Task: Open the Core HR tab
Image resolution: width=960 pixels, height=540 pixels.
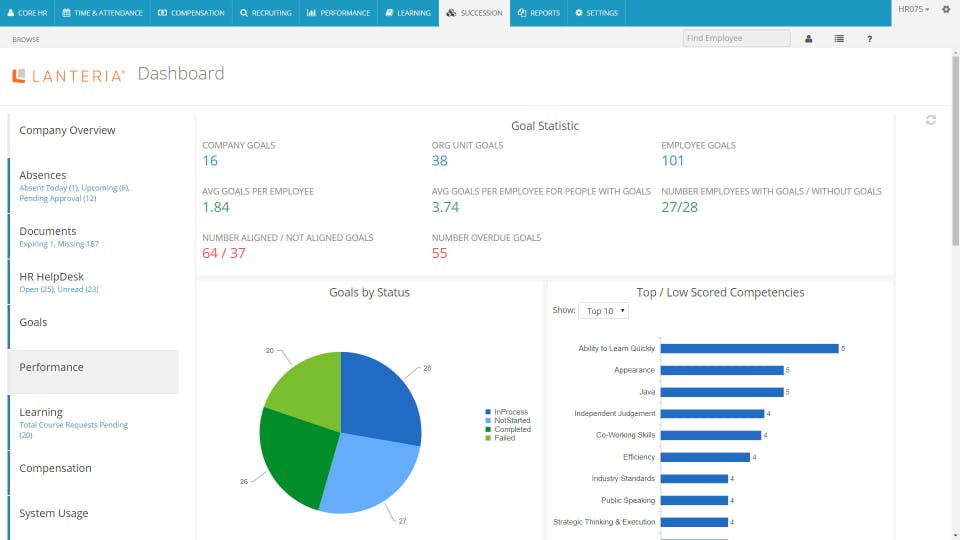Action: click(27, 13)
